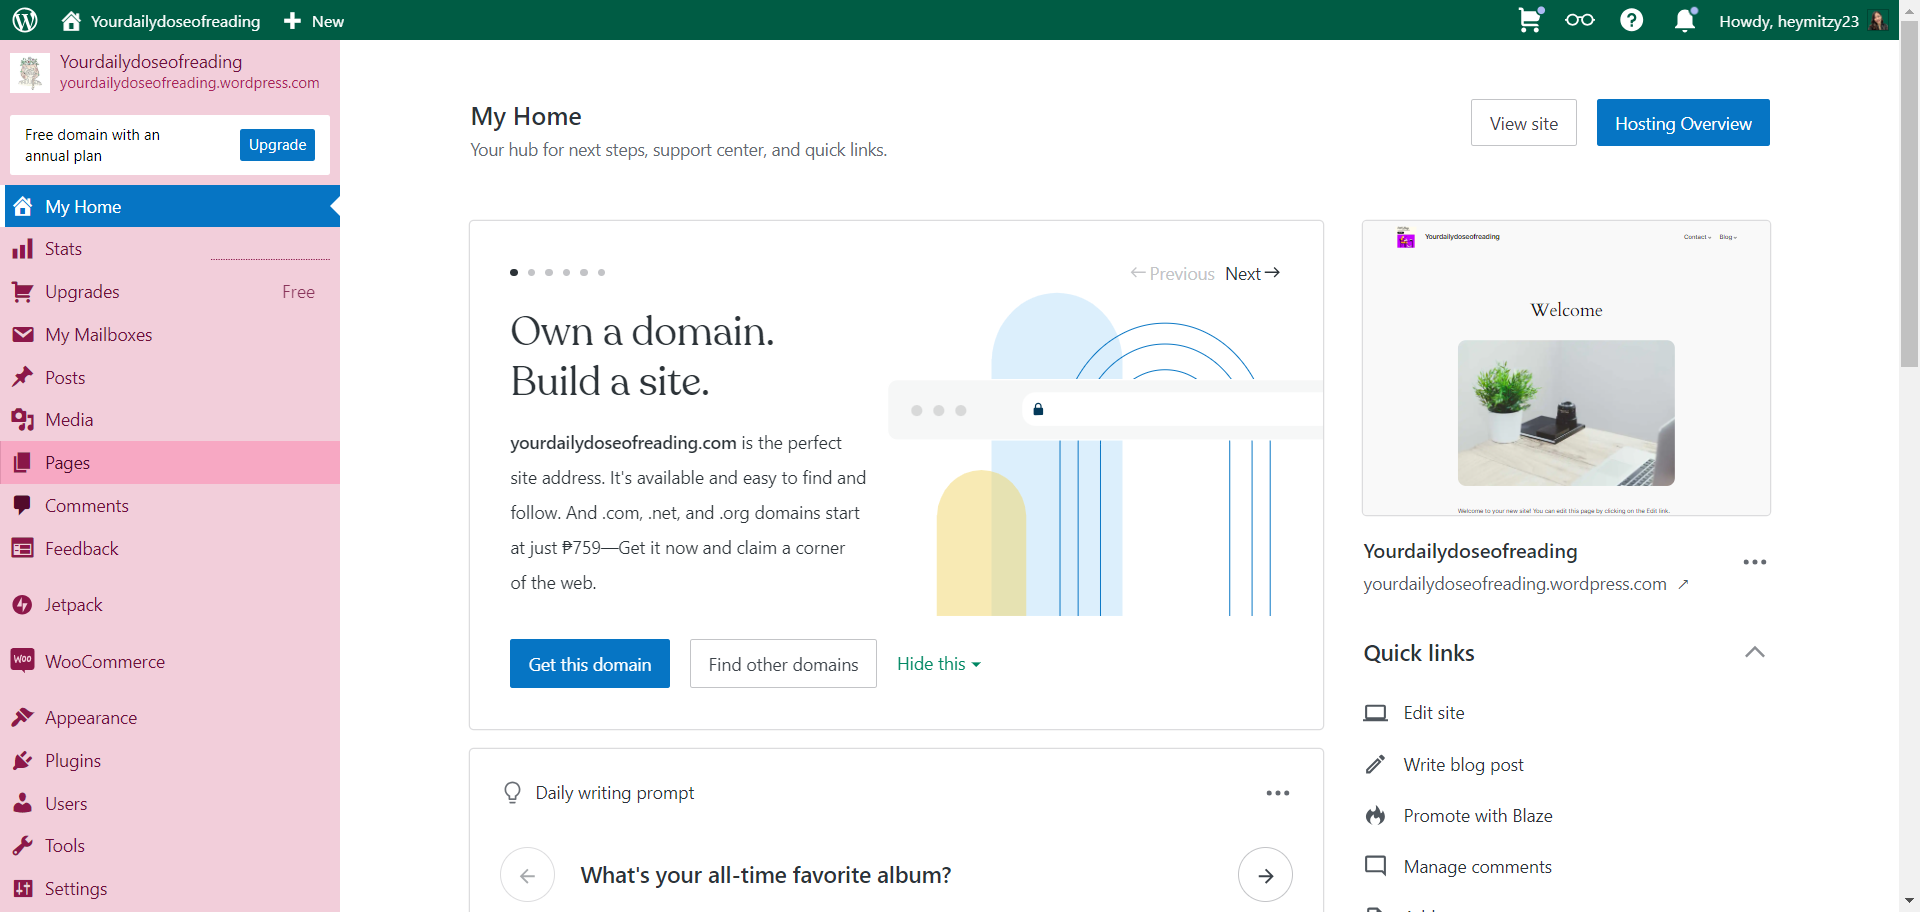The width and height of the screenshot is (1920, 912).
Task: Open WooCommerce menu item
Action: (172, 661)
